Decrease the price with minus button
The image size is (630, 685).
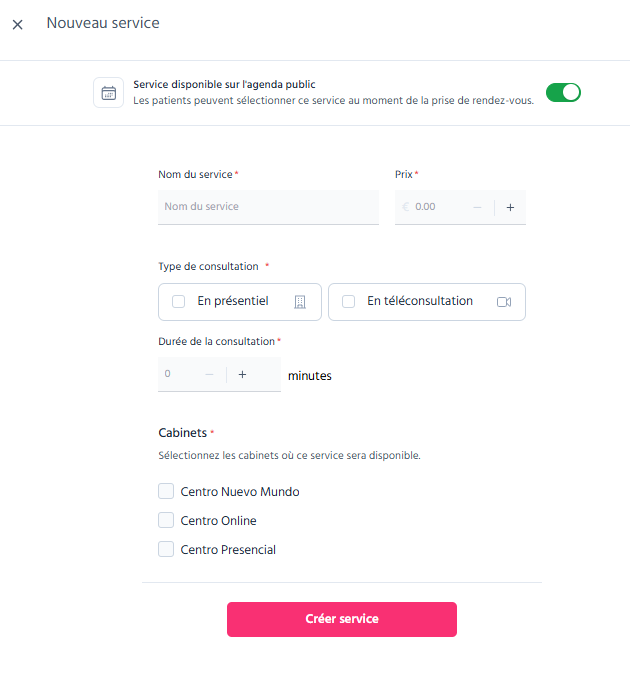coord(477,208)
